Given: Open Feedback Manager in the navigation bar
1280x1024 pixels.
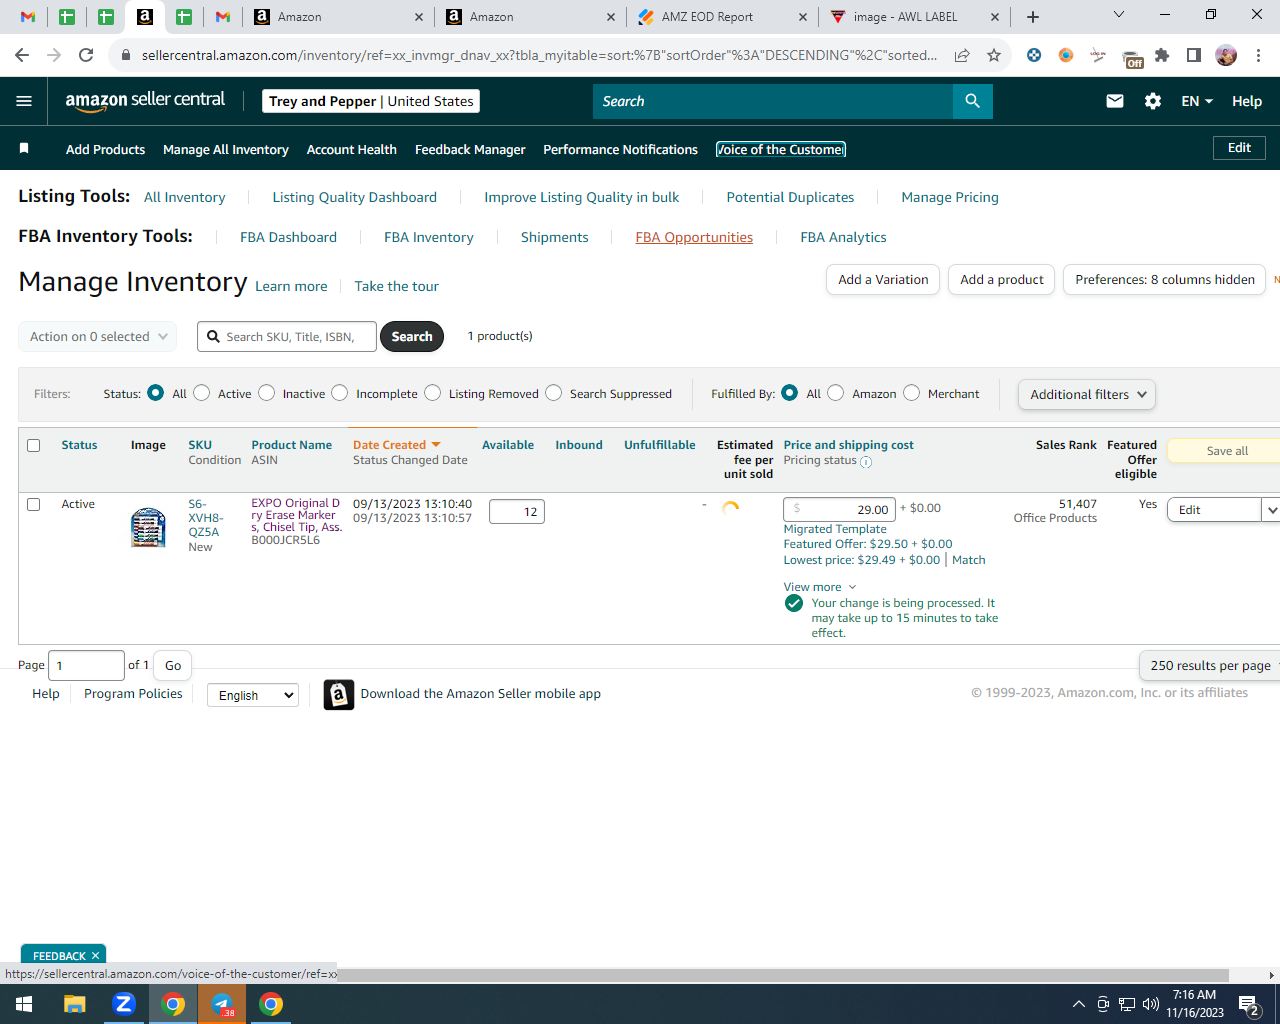Looking at the screenshot, I should point(470,149).
